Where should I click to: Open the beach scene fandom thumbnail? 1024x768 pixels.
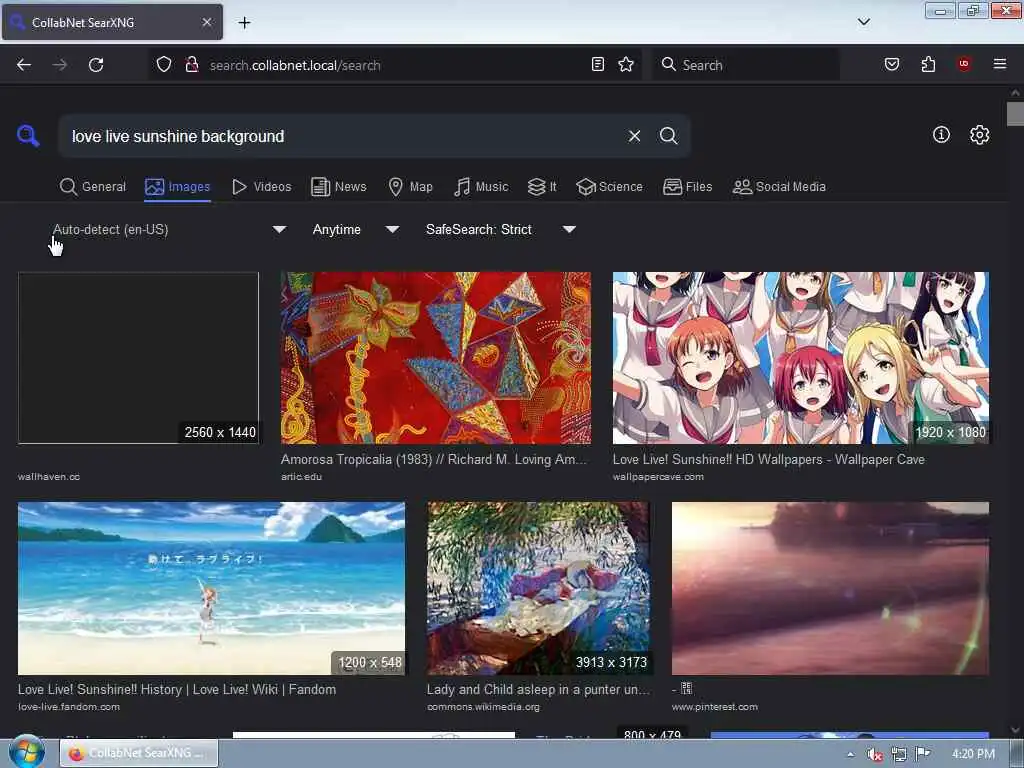[x=212, y=588]
